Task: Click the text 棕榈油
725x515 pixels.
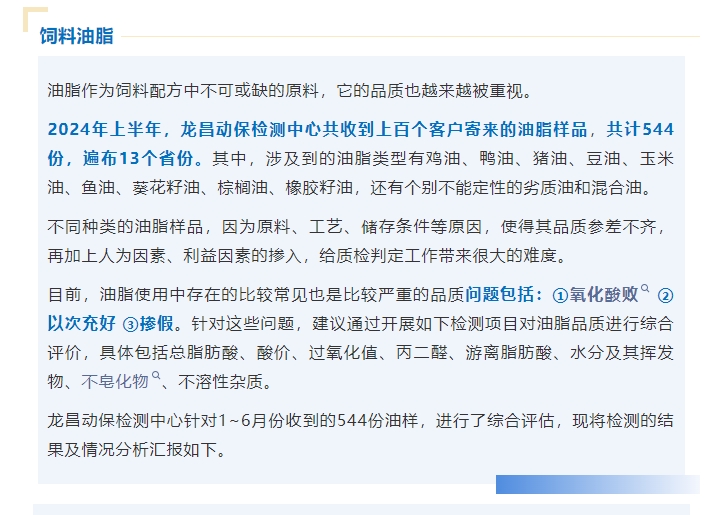Action: point(243,188)
